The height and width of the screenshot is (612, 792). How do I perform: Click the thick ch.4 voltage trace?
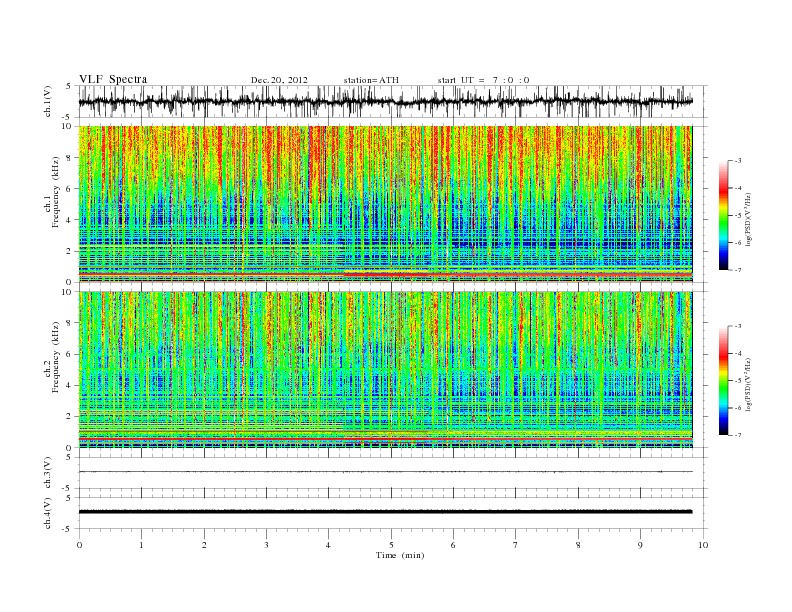tap(385, 512)
